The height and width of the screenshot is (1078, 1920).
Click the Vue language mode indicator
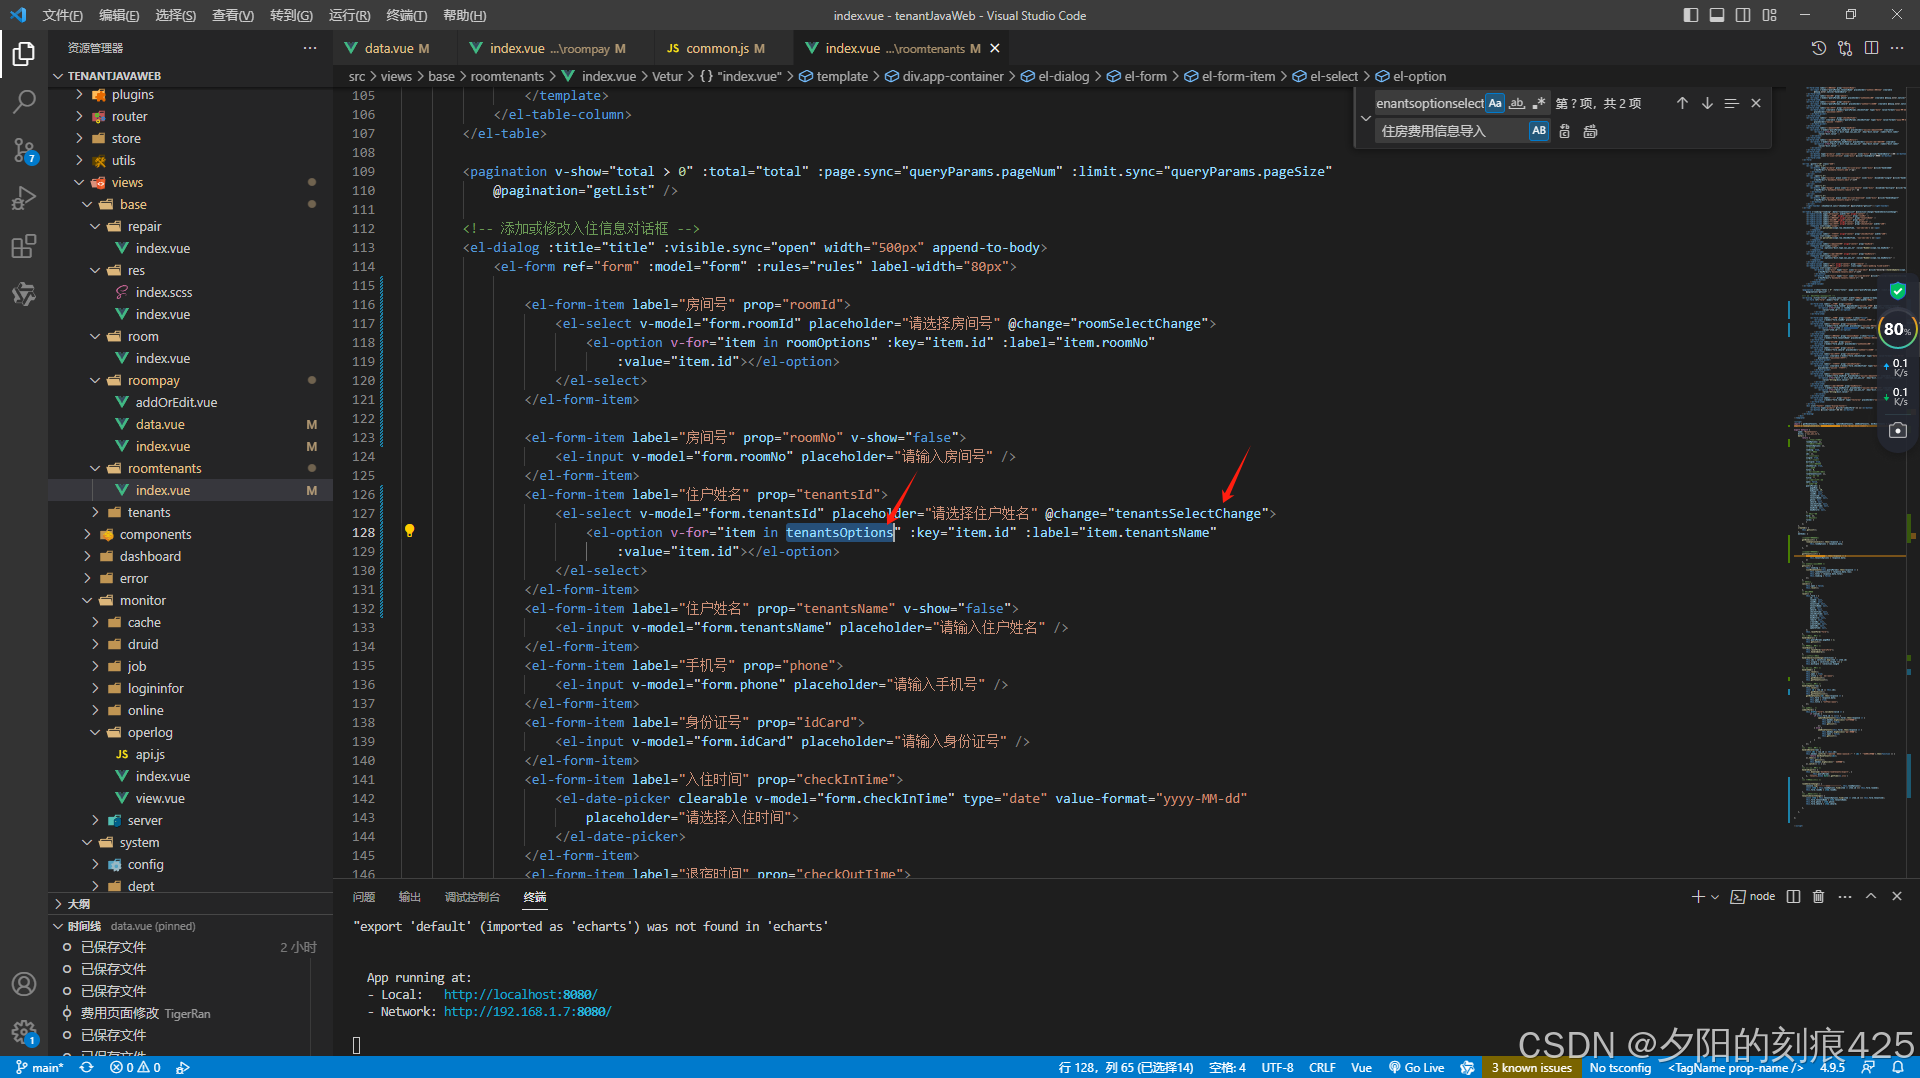[1361, 1067]
